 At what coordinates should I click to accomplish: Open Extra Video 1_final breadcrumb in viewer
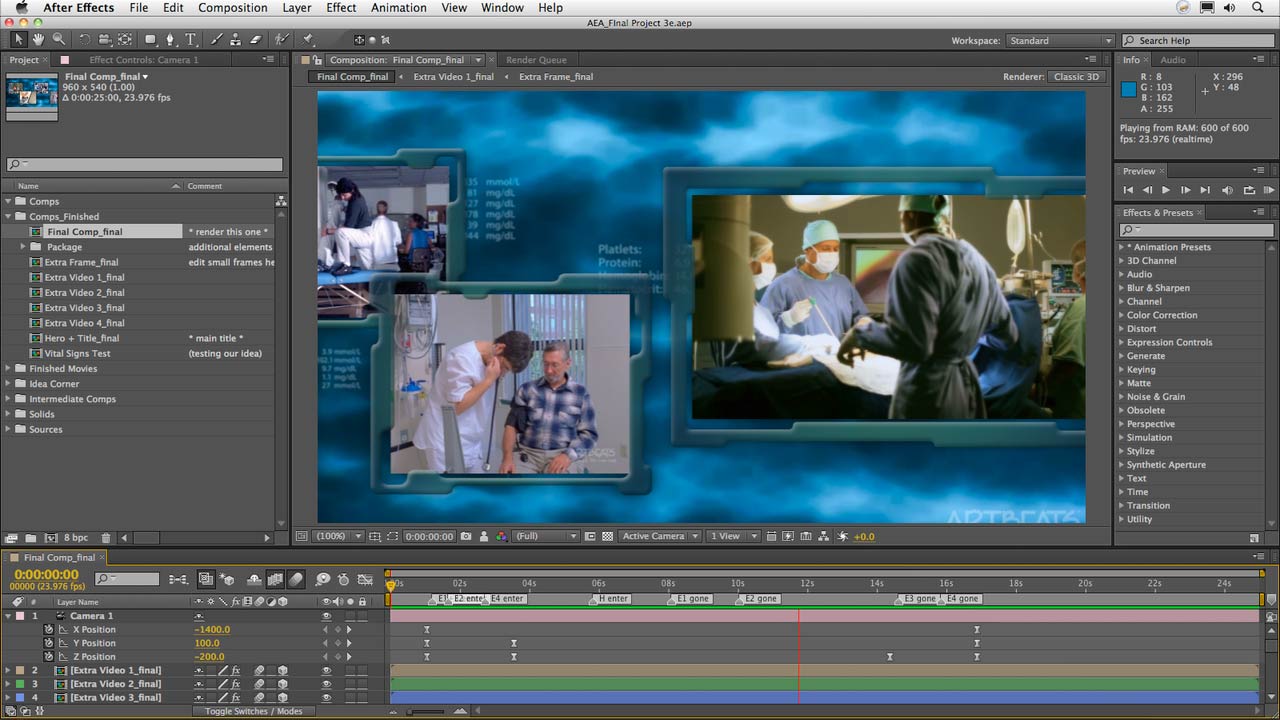[453, 76]
